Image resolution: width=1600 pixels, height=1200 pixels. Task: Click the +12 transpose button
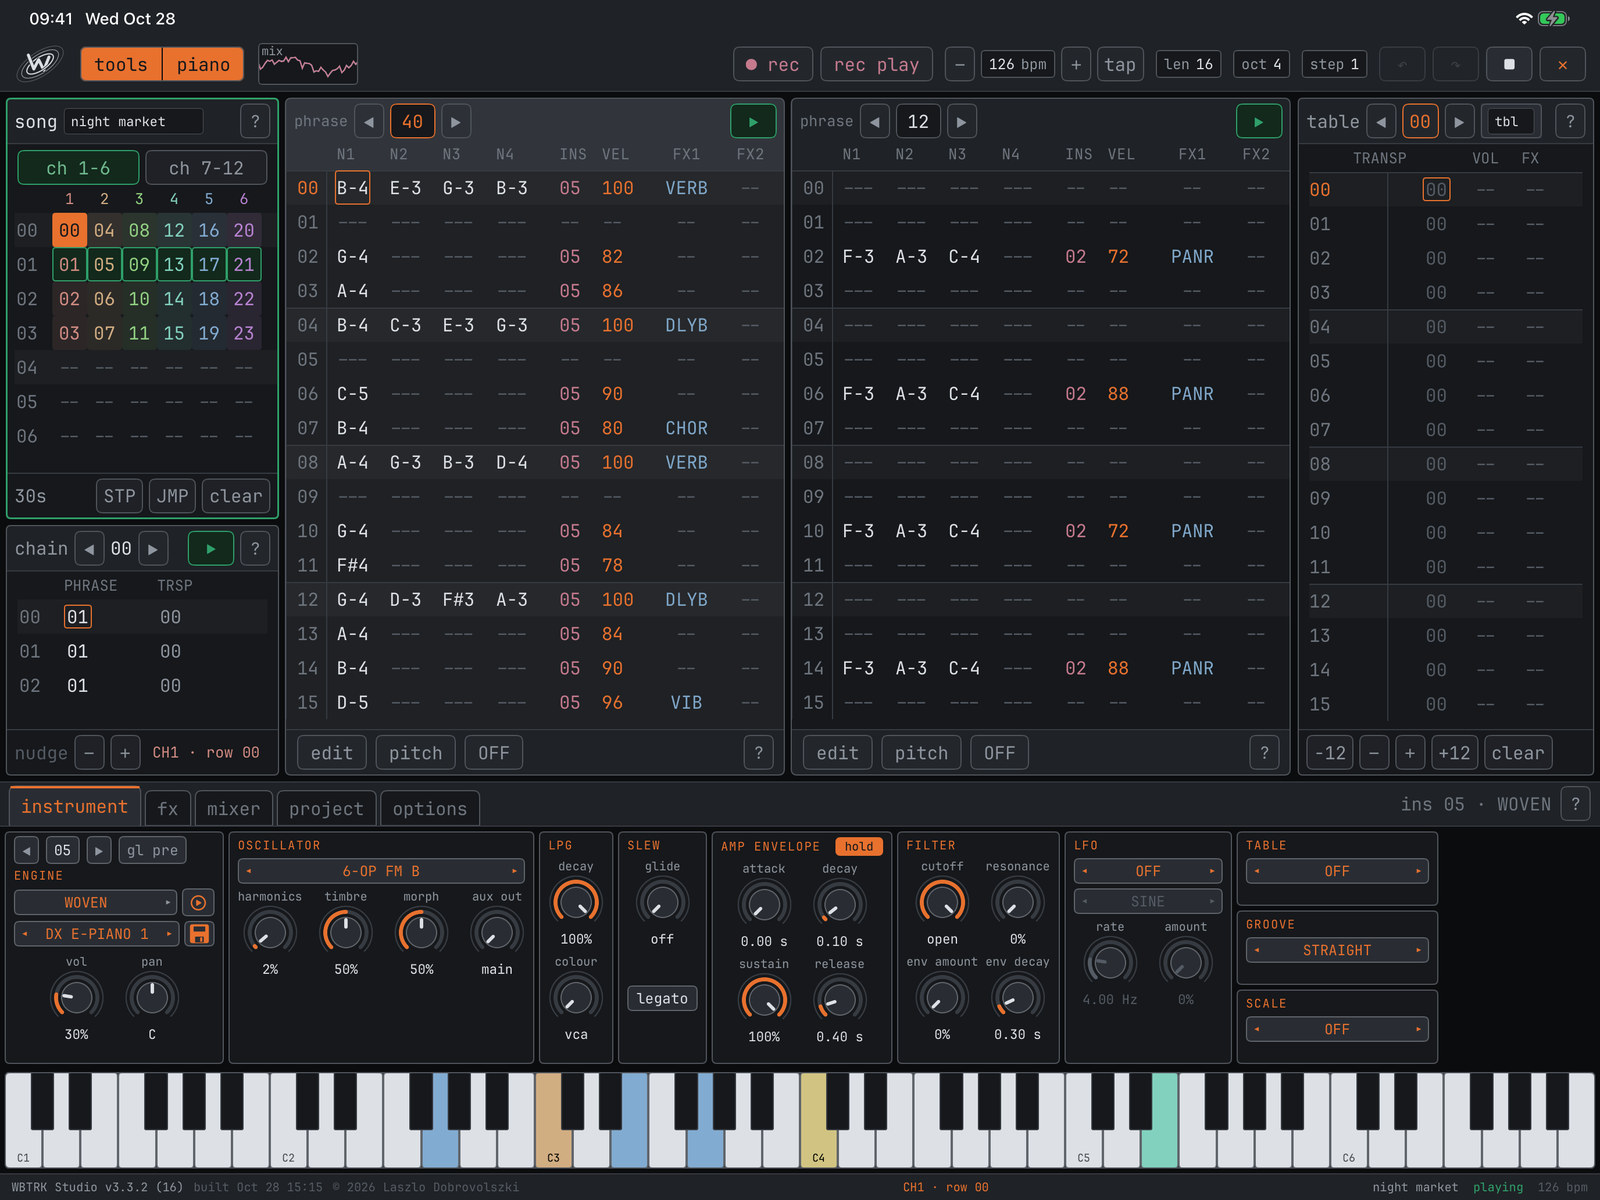(x=1454, y=753)
